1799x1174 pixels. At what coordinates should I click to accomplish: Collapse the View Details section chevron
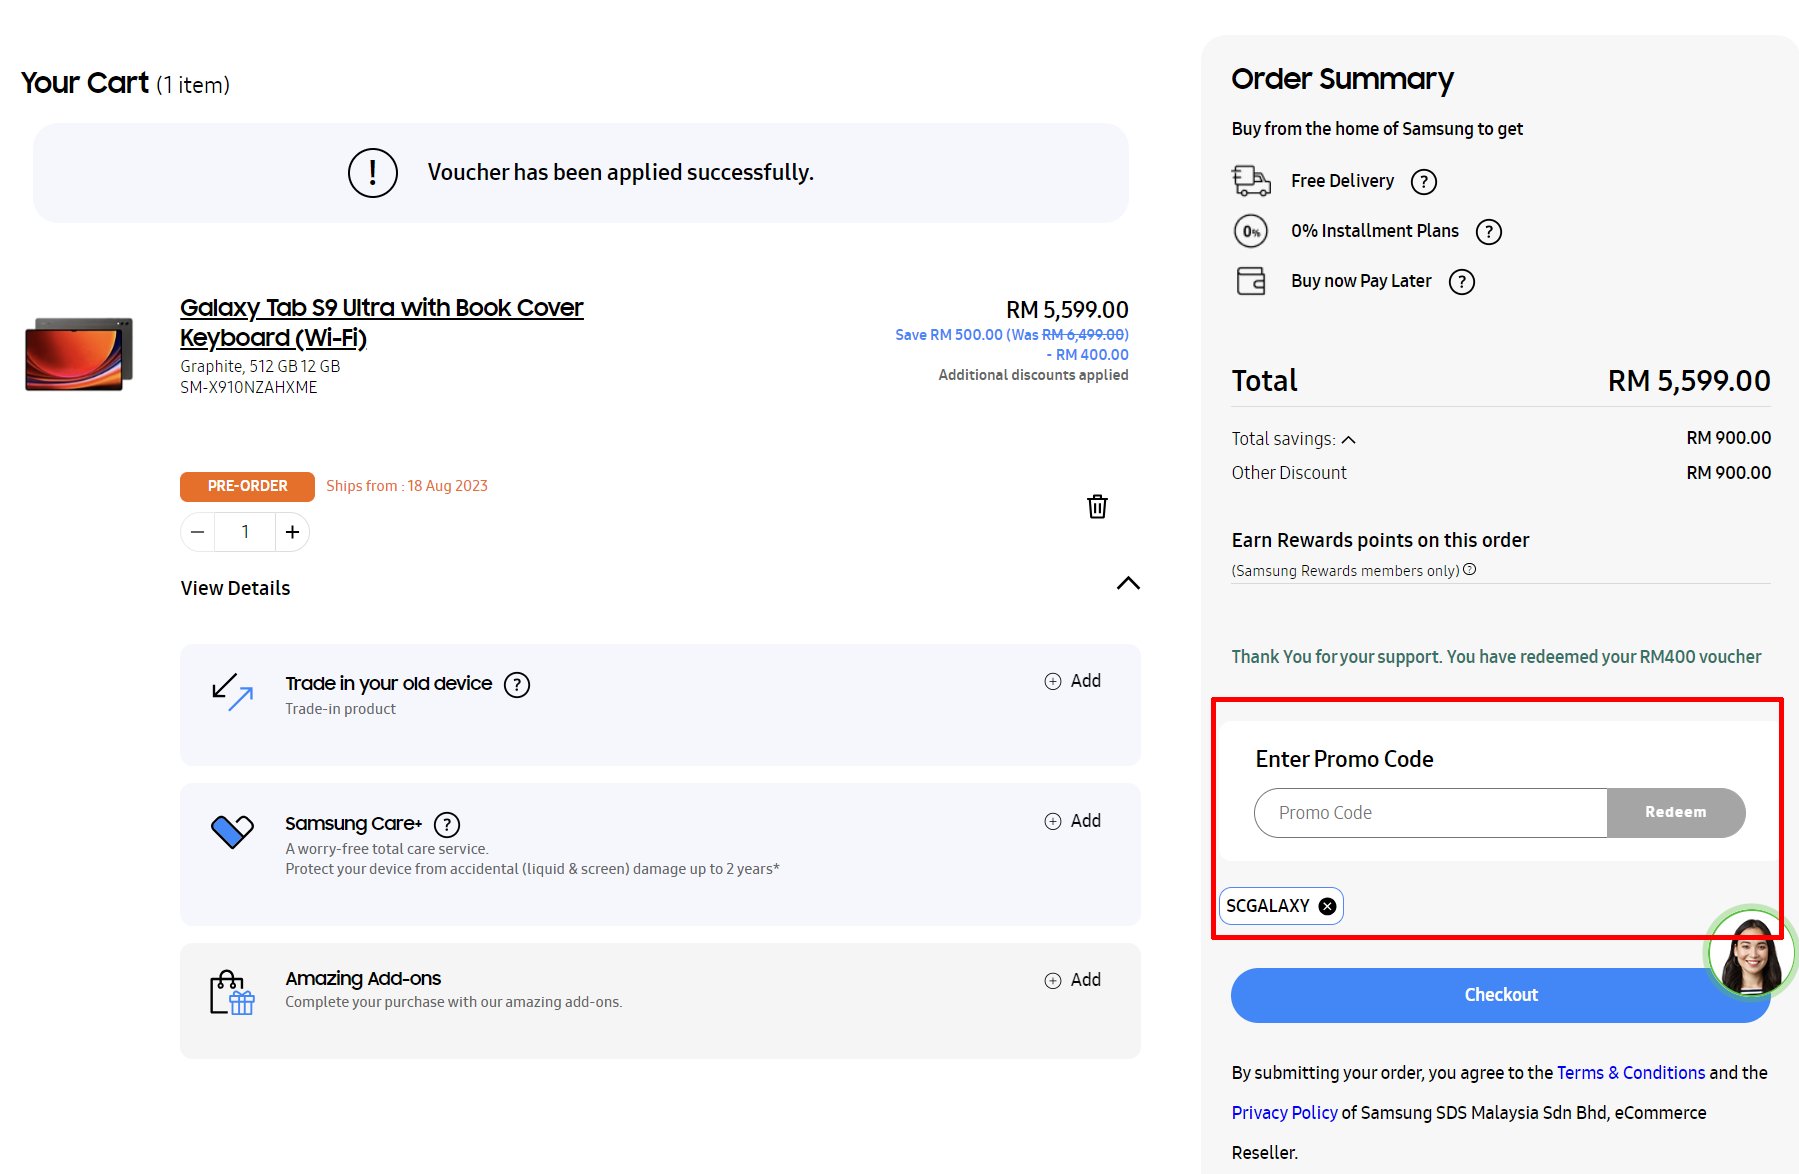(x=1128, y=584)
